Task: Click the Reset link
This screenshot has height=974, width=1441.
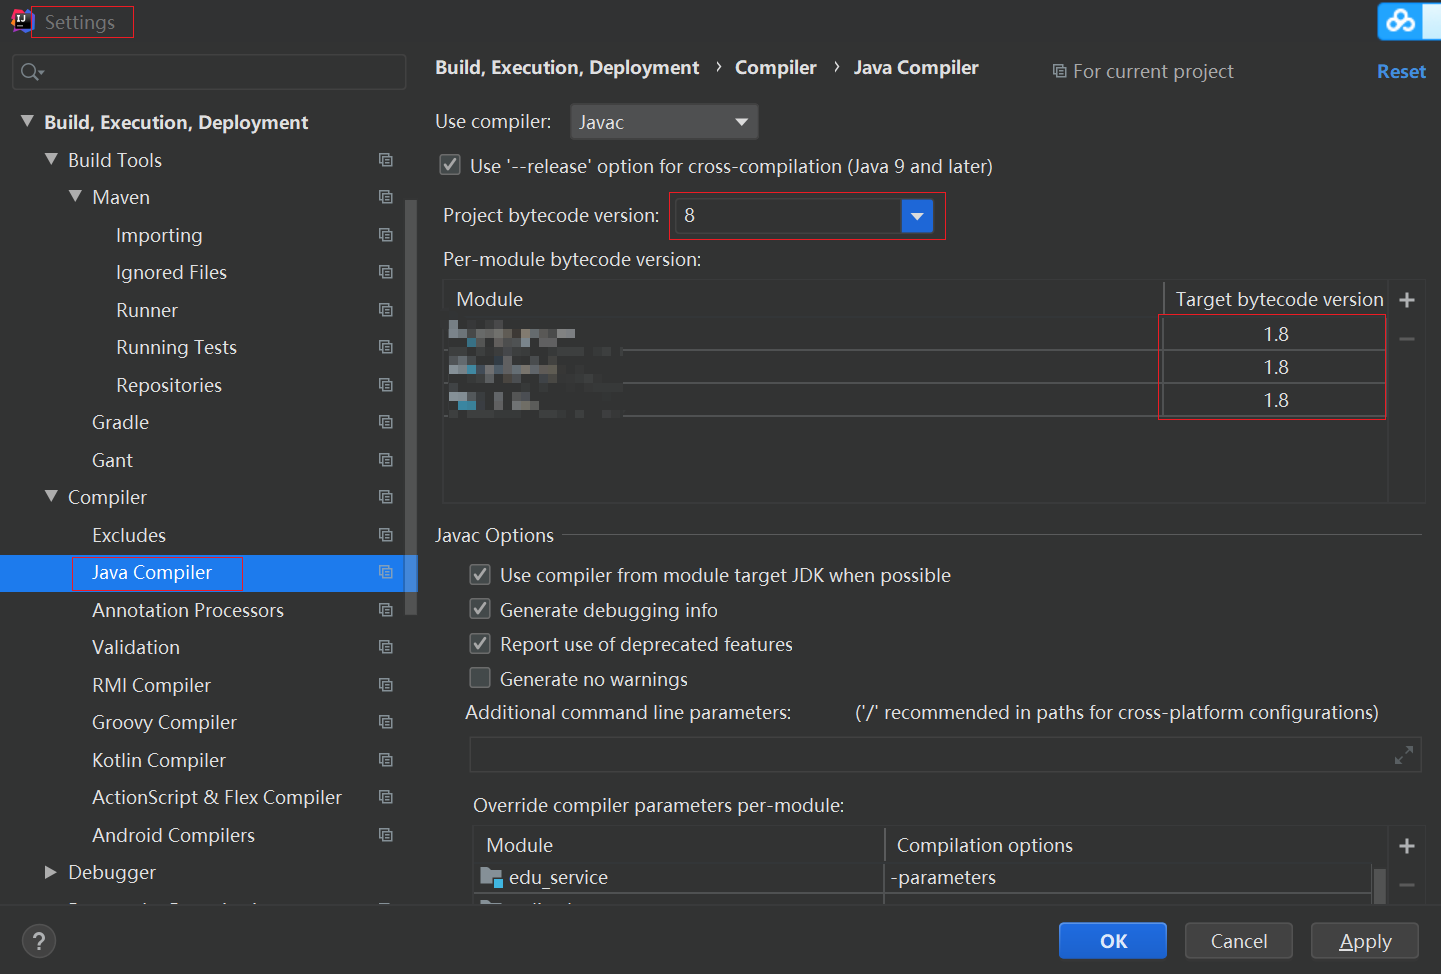Action: pos(1401,71)
